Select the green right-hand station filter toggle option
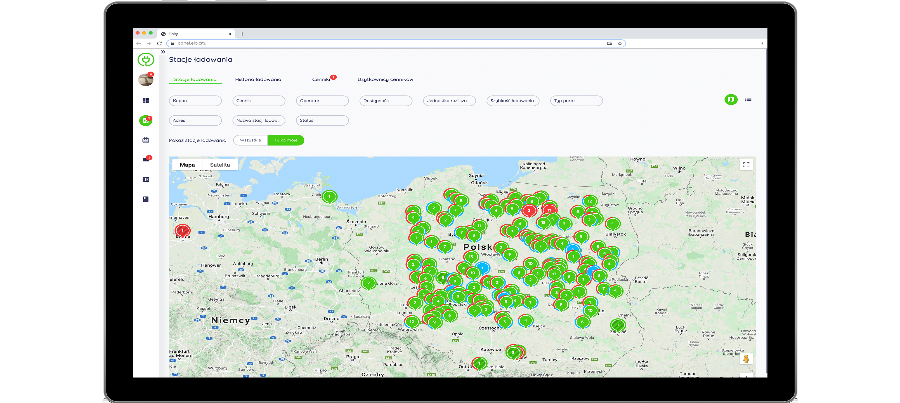The width and height of the screenshot is (900, 403). tap(286, 140)
